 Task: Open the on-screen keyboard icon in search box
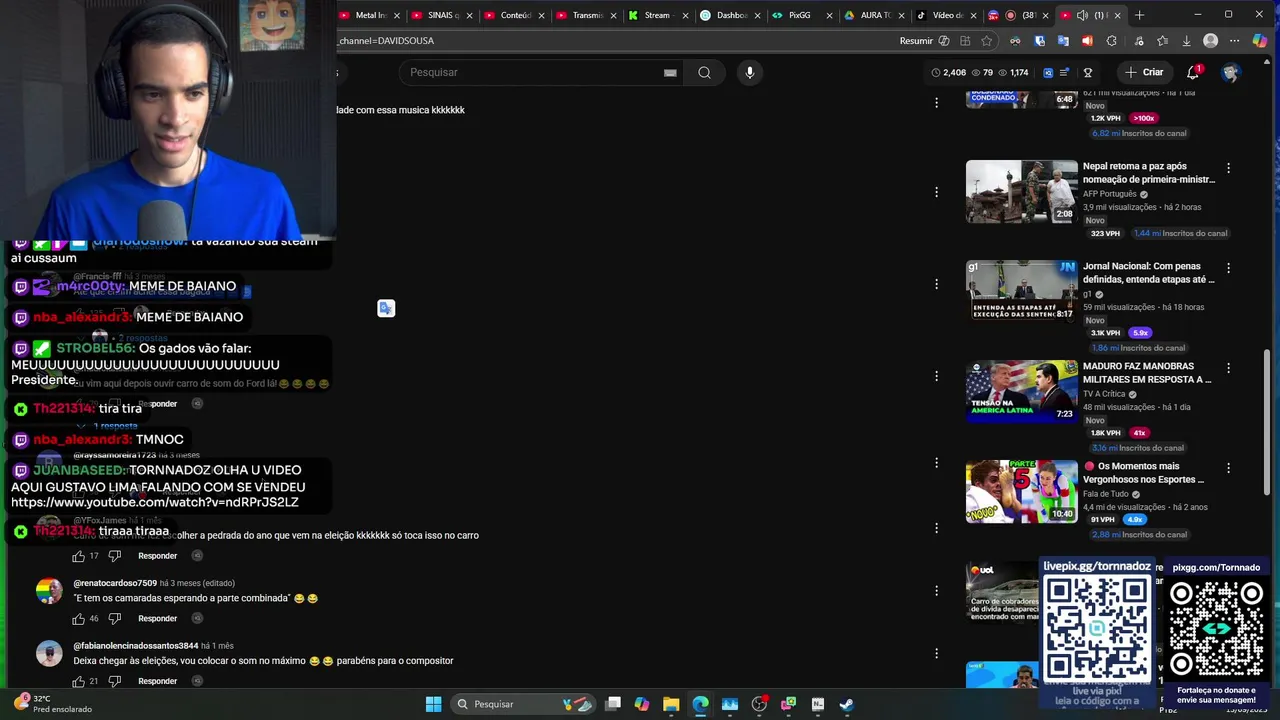click(x=670, y=72)
